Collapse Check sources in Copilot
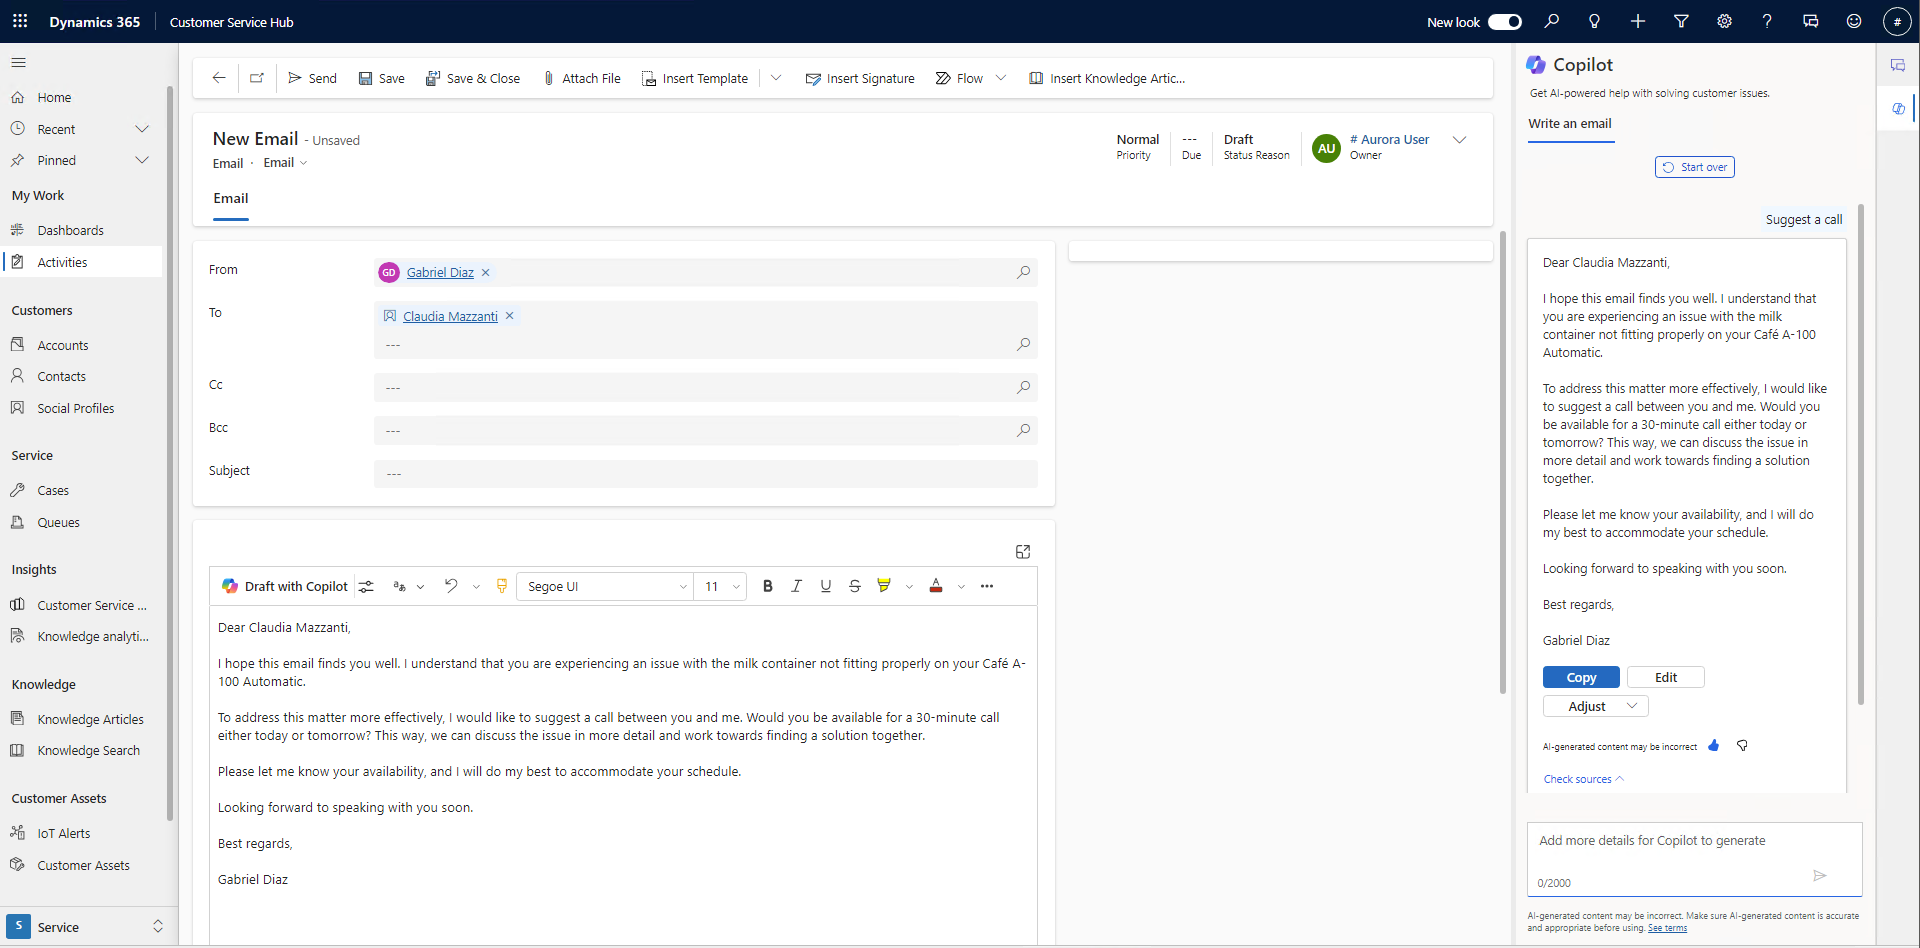1920x948 pixels. pos(1584,779)
